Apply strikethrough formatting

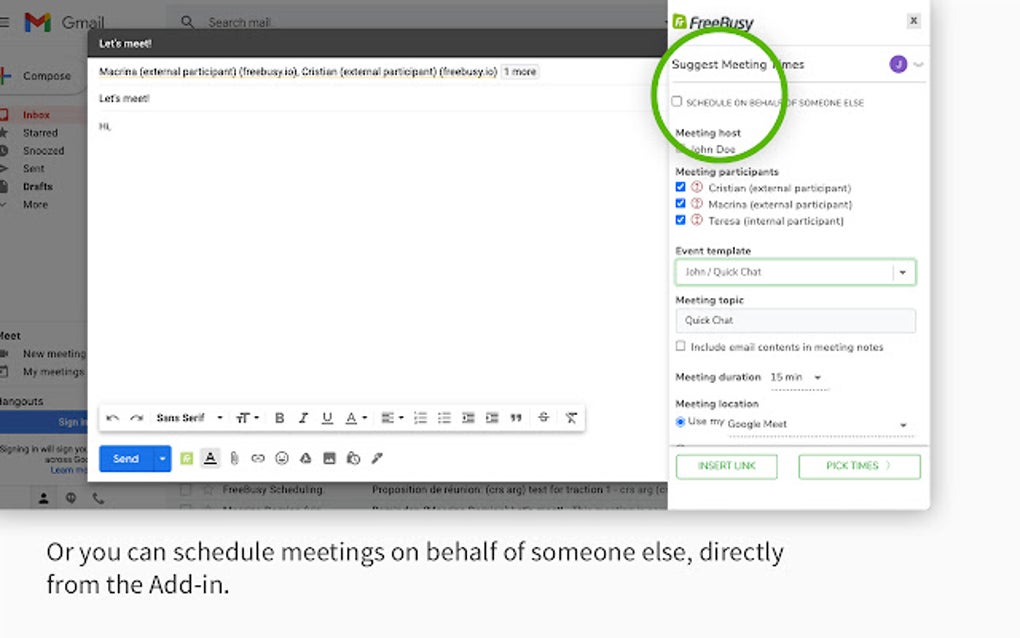544,418
